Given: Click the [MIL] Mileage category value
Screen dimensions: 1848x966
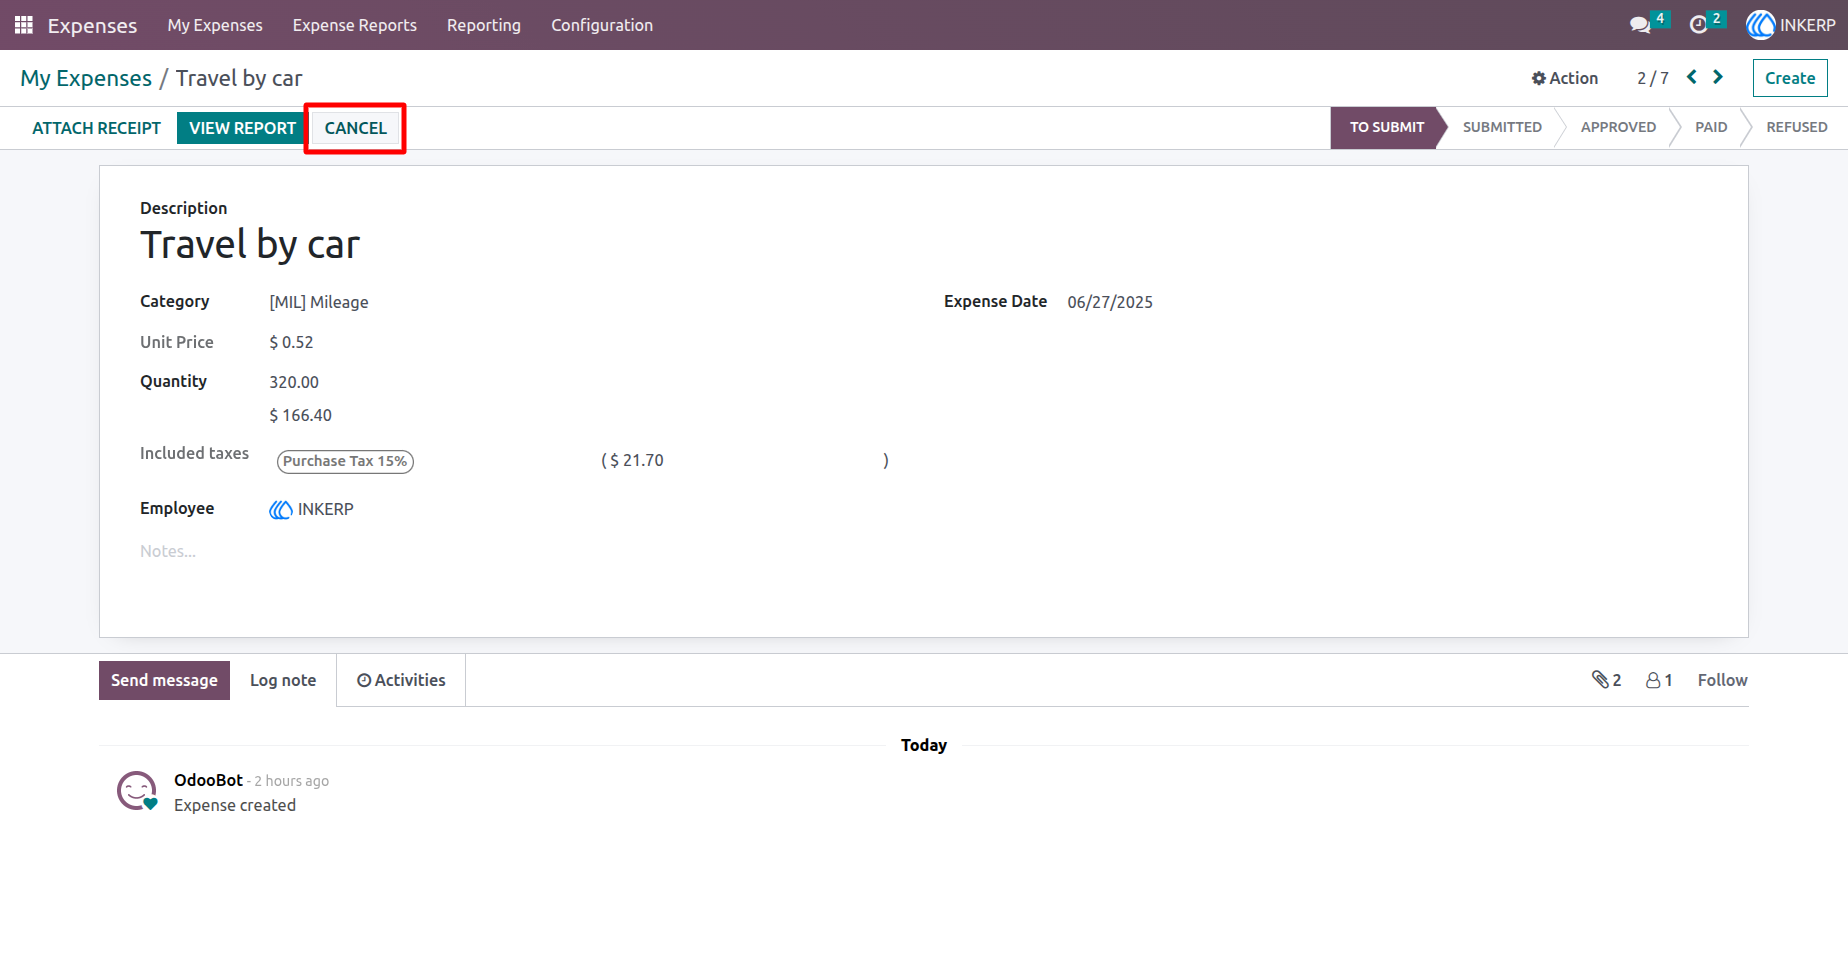Looking at the screenshot, I should click(x=319, y=302).
